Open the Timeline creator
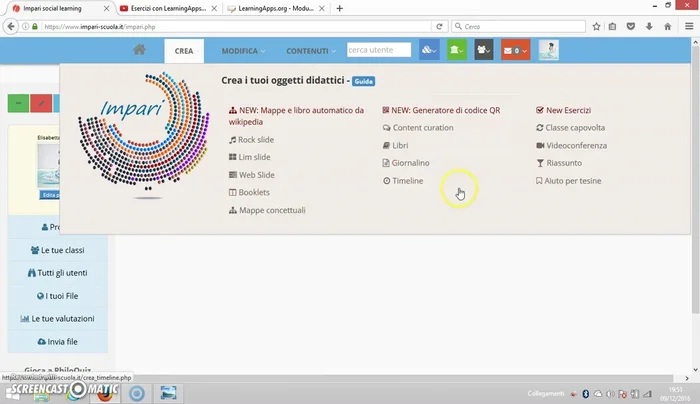The image size is (700, 404). pos(403,181)
